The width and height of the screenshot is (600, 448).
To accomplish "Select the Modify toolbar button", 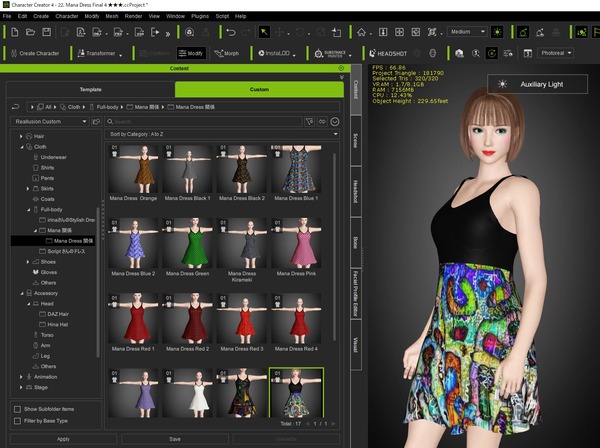I will (191, 53).
